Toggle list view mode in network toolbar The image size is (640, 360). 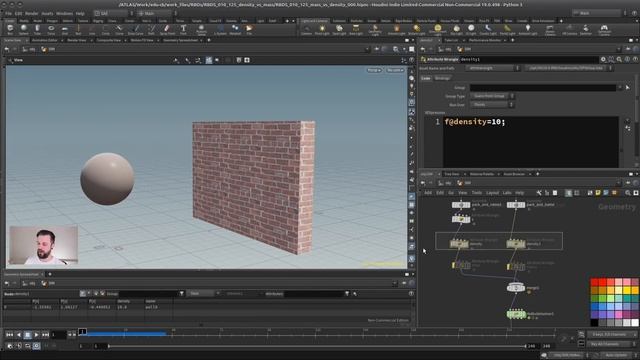coord(568,193)
